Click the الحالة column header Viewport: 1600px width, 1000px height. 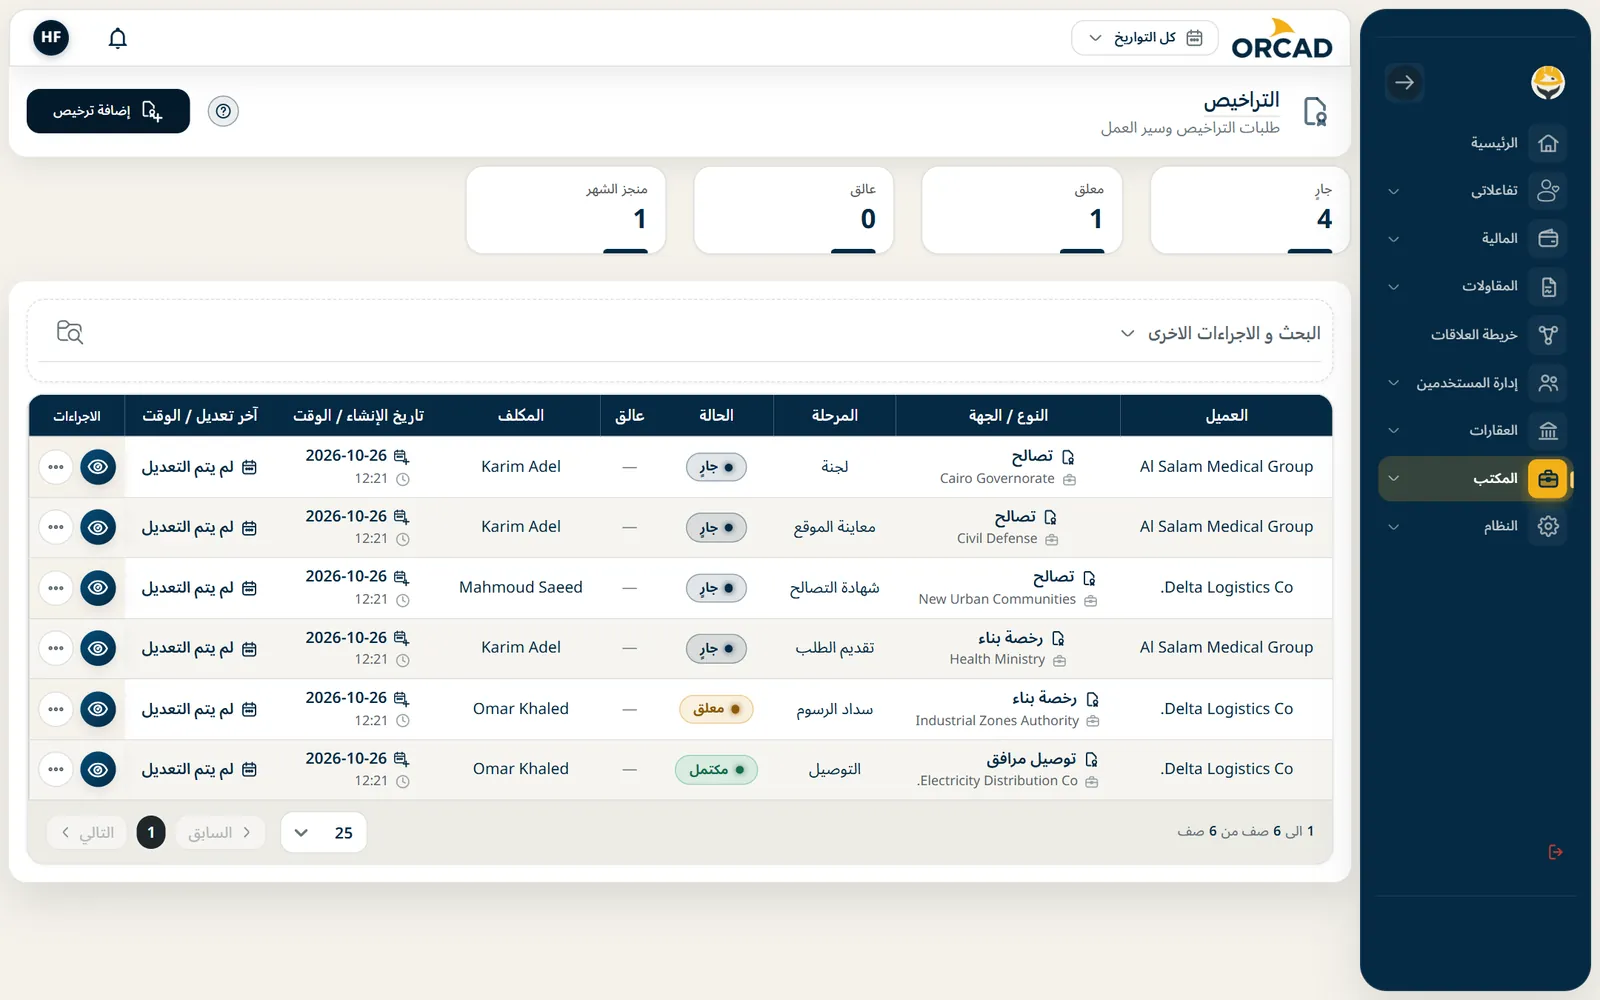716,416
